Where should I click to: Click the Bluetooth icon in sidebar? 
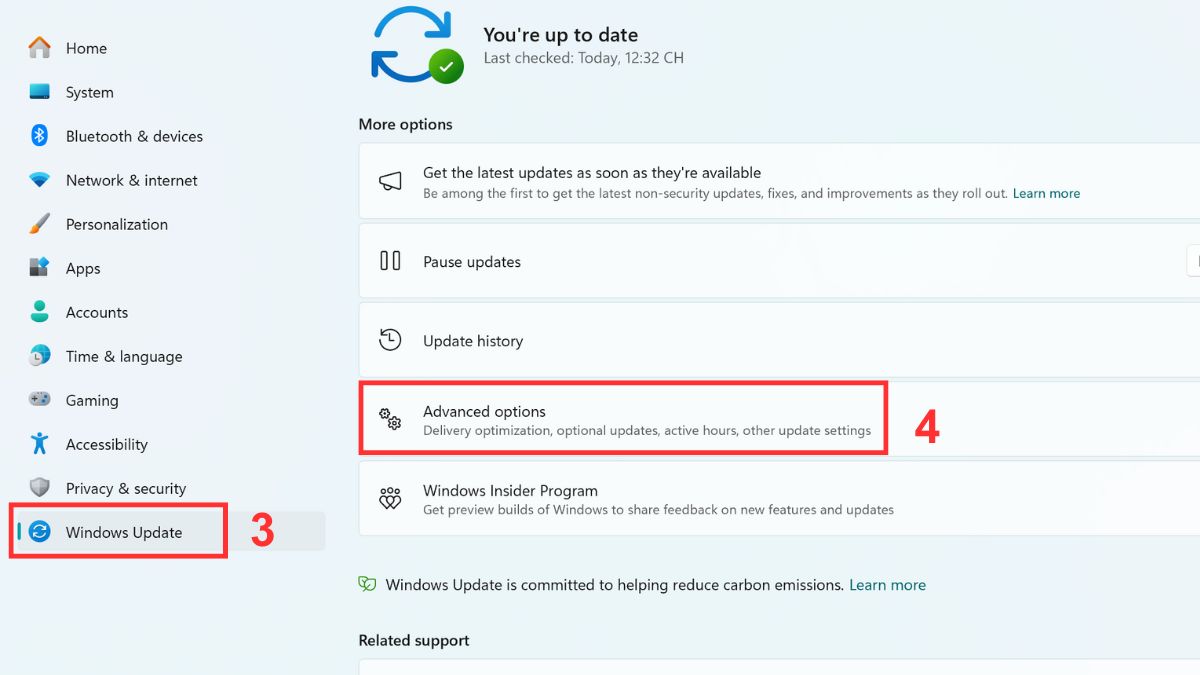(40, 136)
